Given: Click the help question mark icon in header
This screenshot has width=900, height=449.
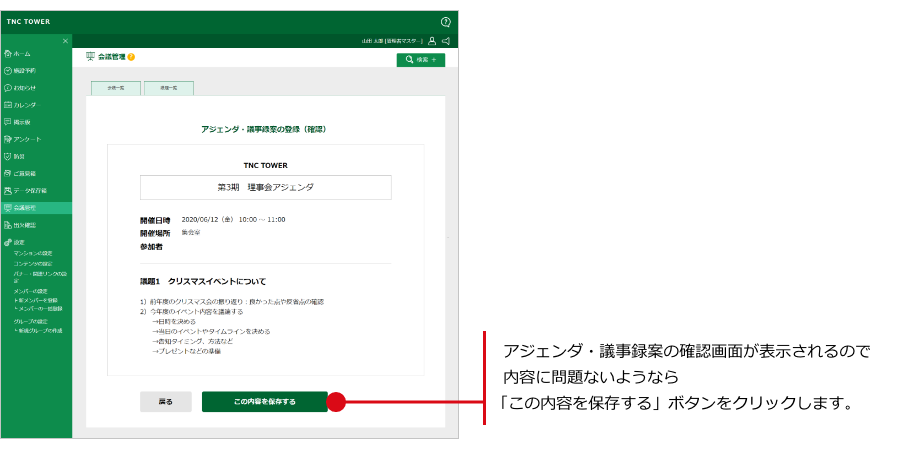Looking at the screenshot, I should [x=445, y=21].
